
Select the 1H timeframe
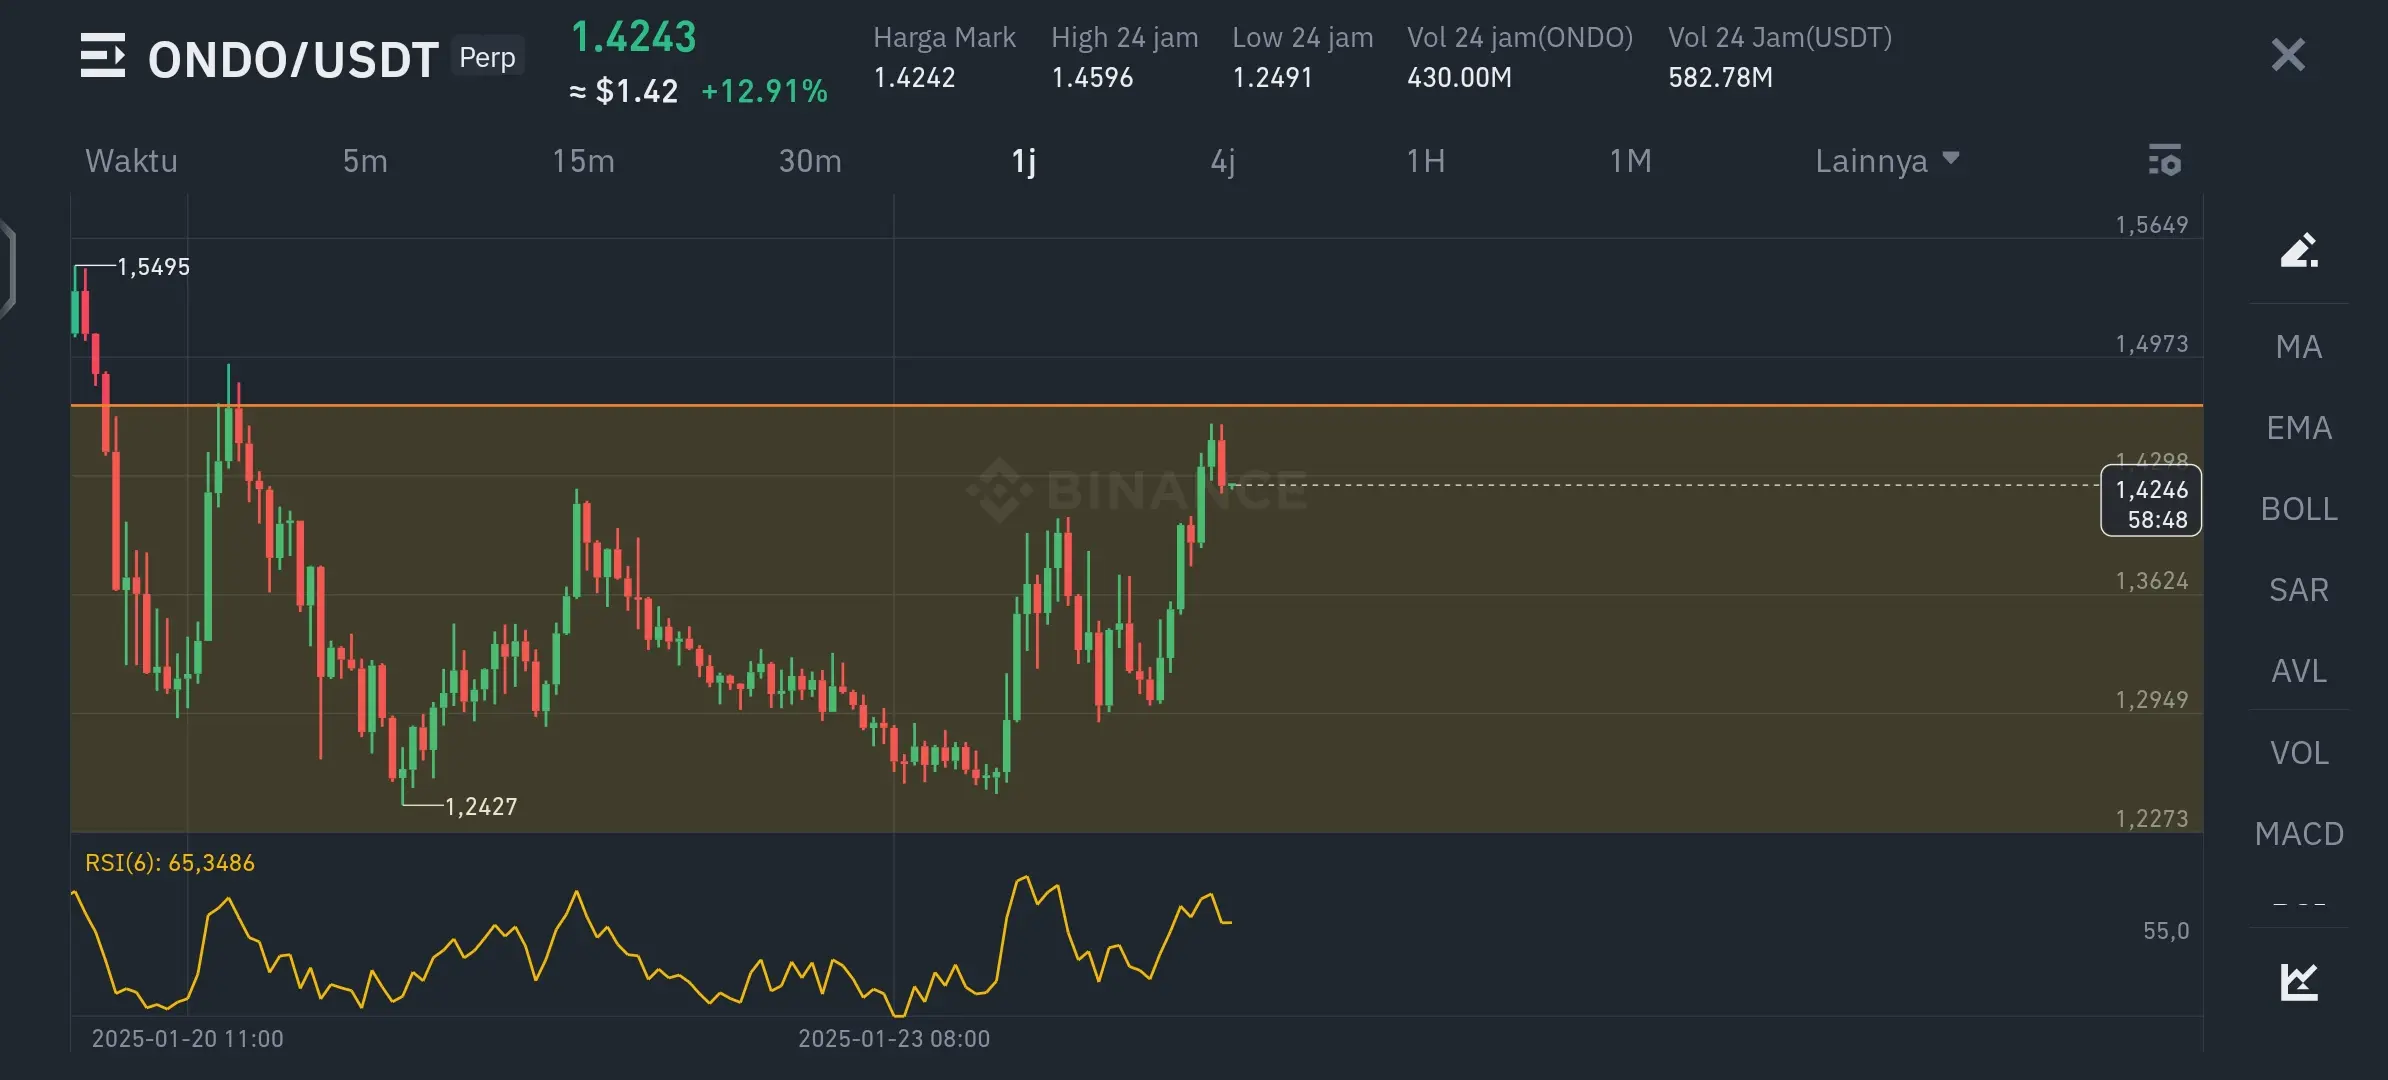[x=1426, y=161]
